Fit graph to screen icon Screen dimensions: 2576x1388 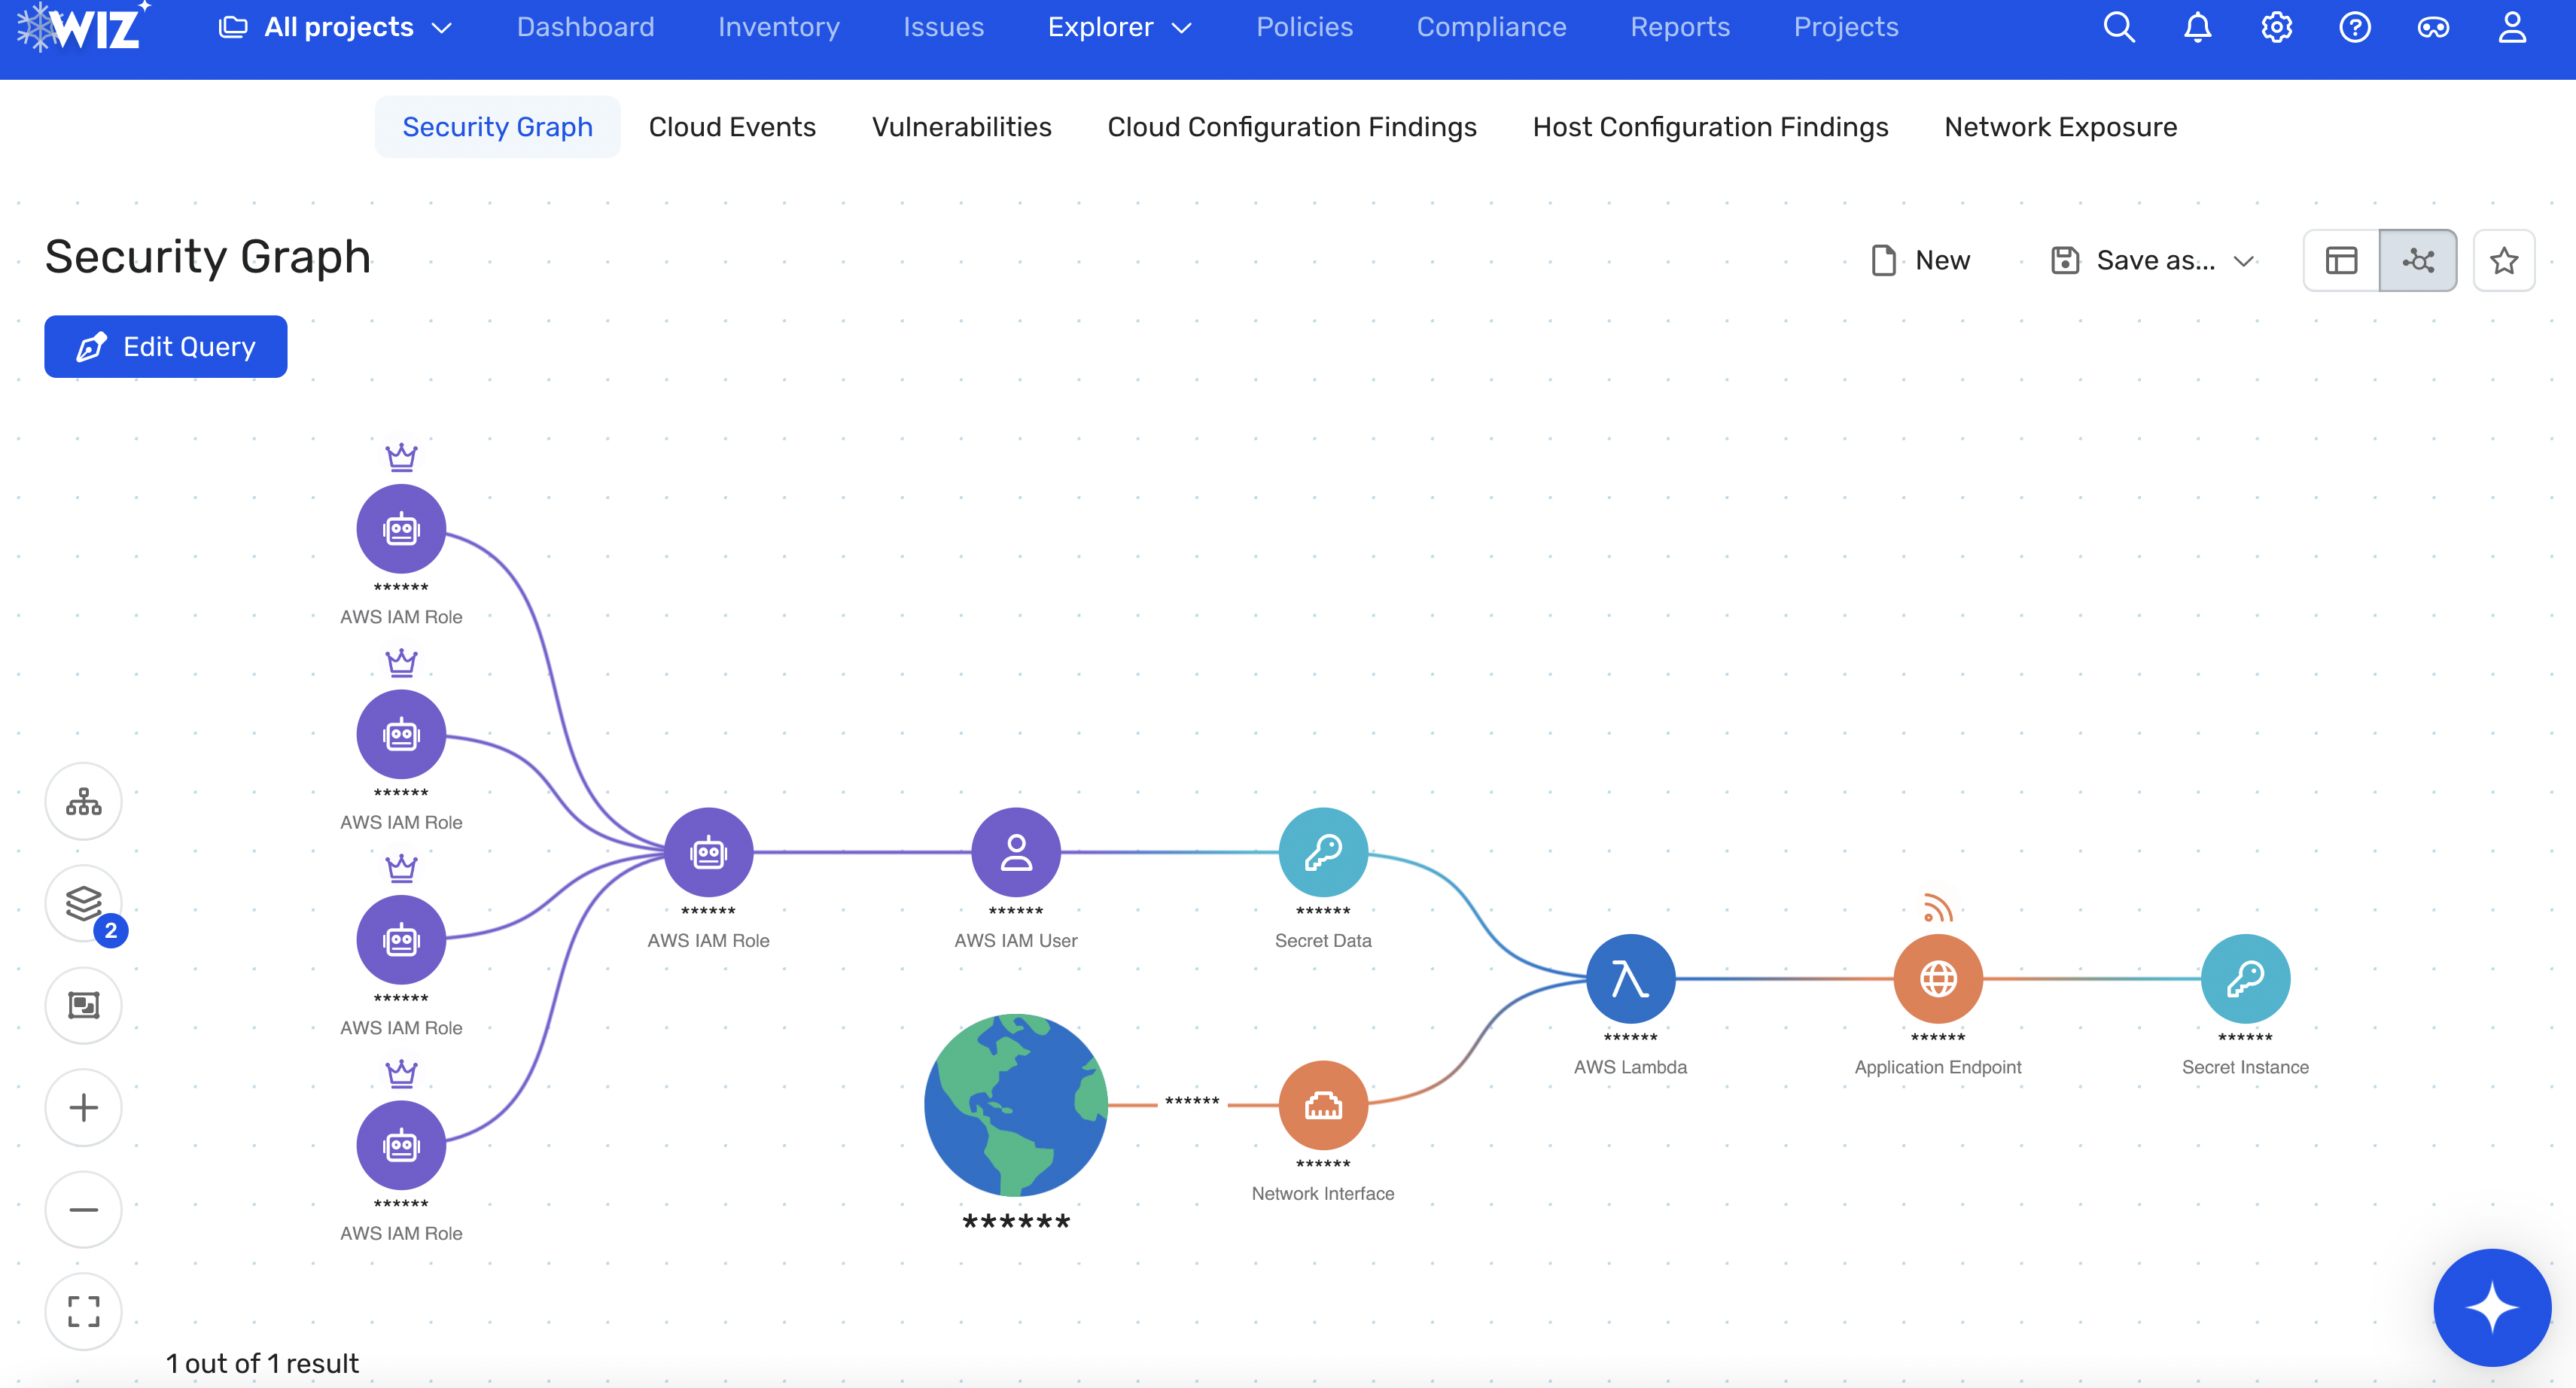[84, 1311]
